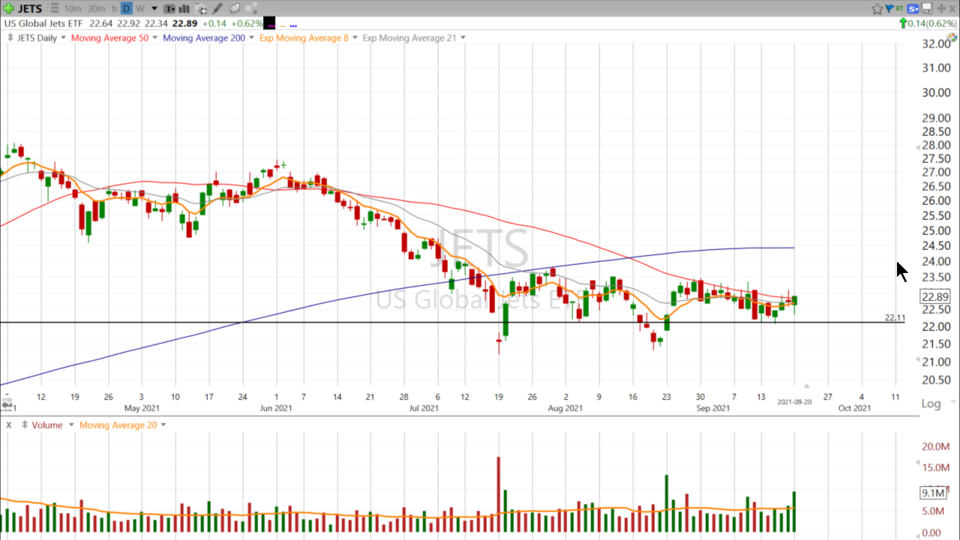Toggle the Log scale button
Screen dimensions: 960x540
(x=931, y=404)
